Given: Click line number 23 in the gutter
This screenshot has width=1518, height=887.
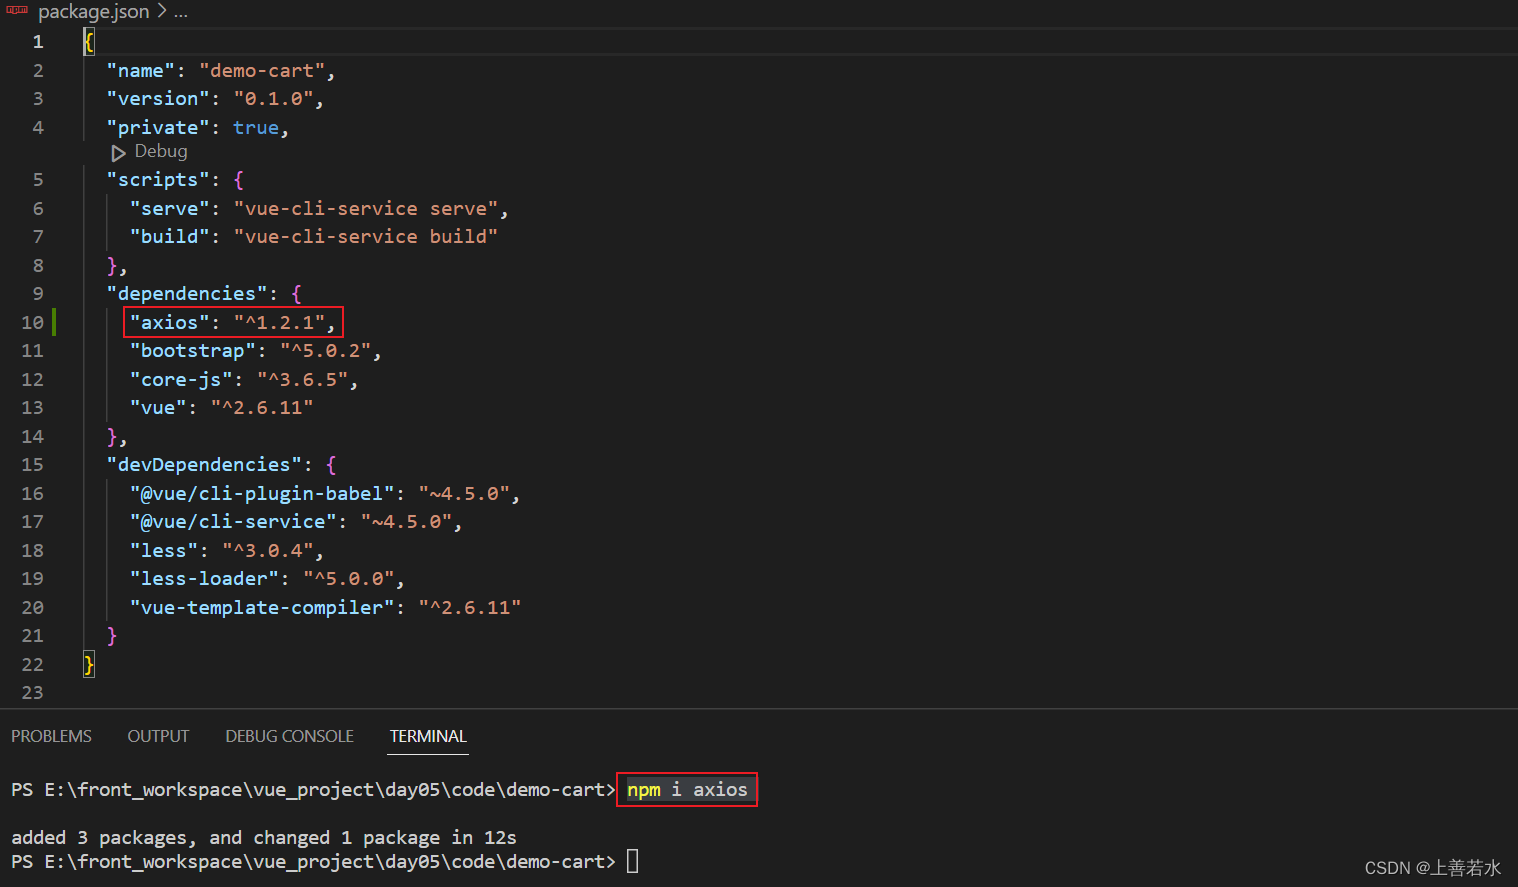Looking at the screenshot, I should tap(33, 693).
